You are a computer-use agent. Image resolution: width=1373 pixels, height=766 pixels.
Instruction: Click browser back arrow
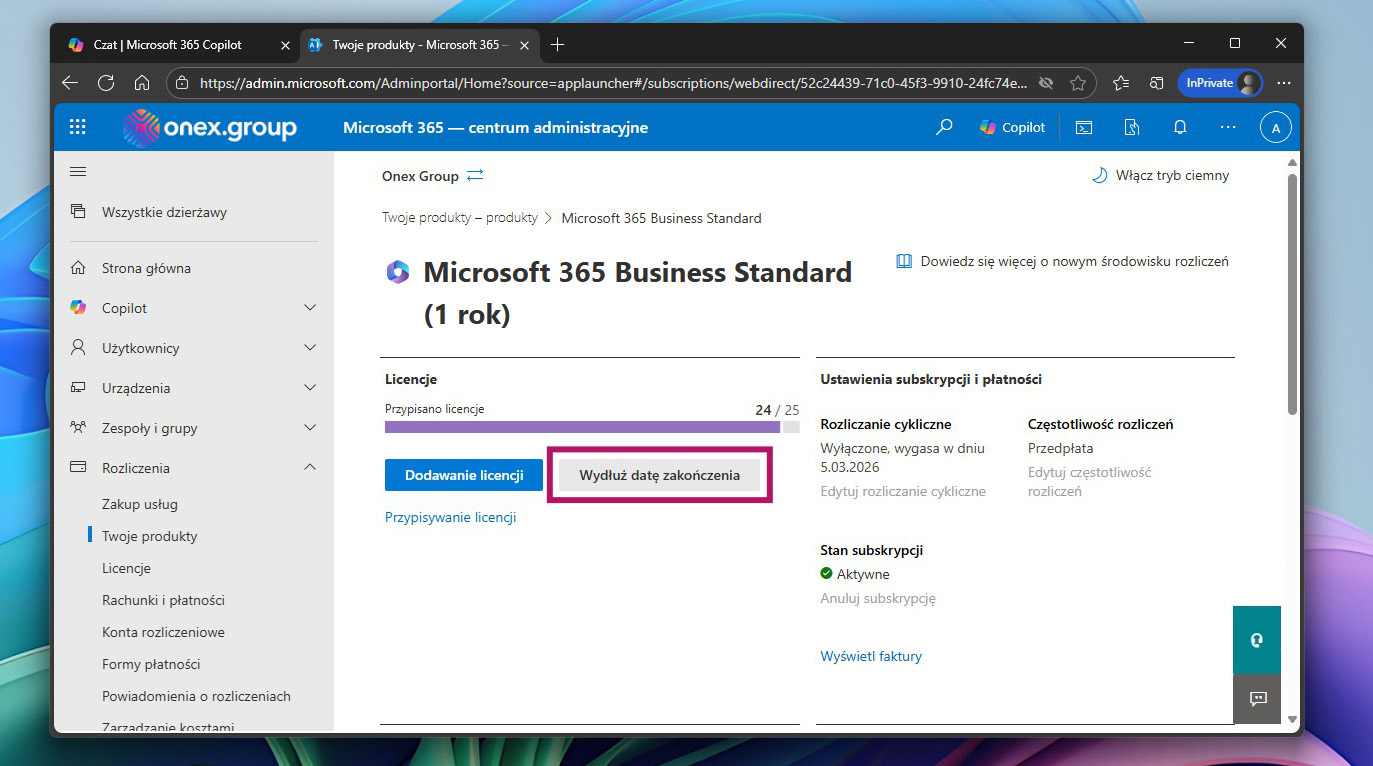click(x=70, y=83)
